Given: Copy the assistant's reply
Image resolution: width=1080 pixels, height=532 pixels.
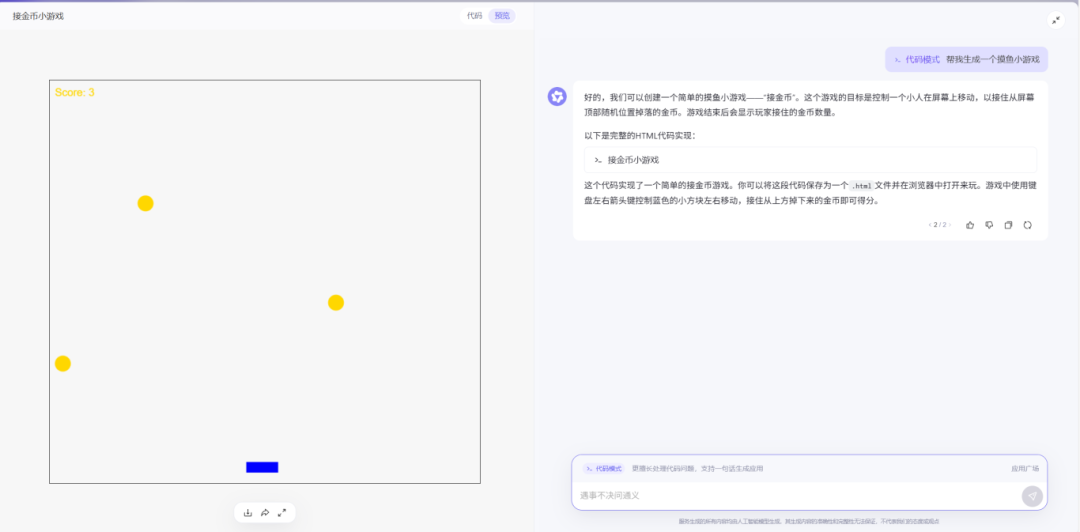Looking at the screenshot, I should click(x=1008, y=225).
